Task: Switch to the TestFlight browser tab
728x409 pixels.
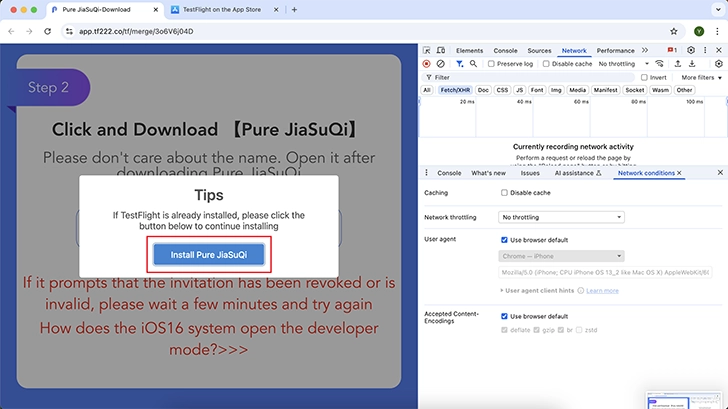Action: 221,9
